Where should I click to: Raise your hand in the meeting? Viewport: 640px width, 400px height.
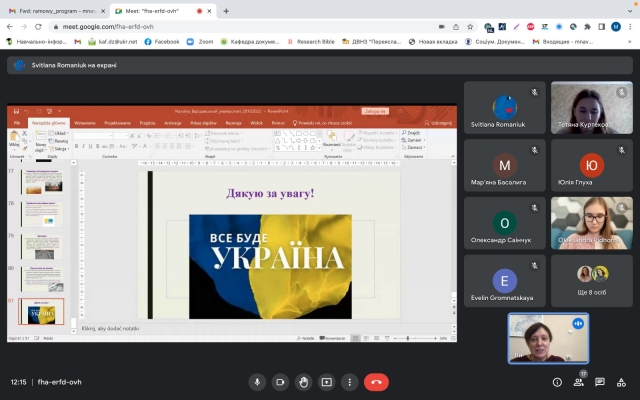(x=303, y=382)
